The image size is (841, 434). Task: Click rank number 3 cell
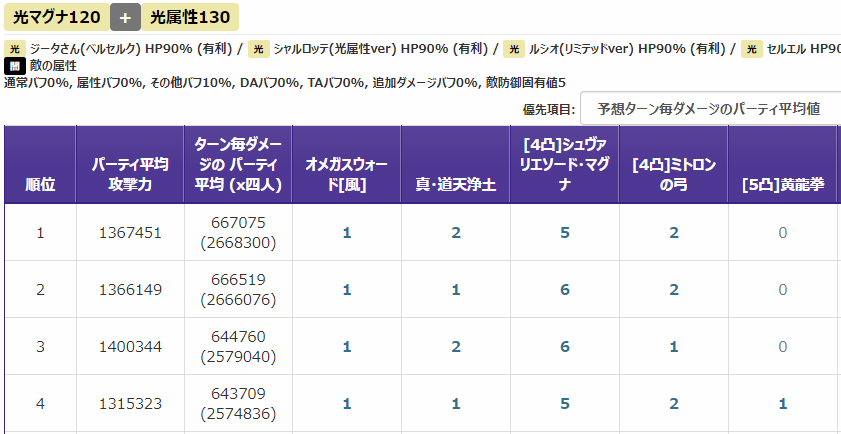click(40, 347)
